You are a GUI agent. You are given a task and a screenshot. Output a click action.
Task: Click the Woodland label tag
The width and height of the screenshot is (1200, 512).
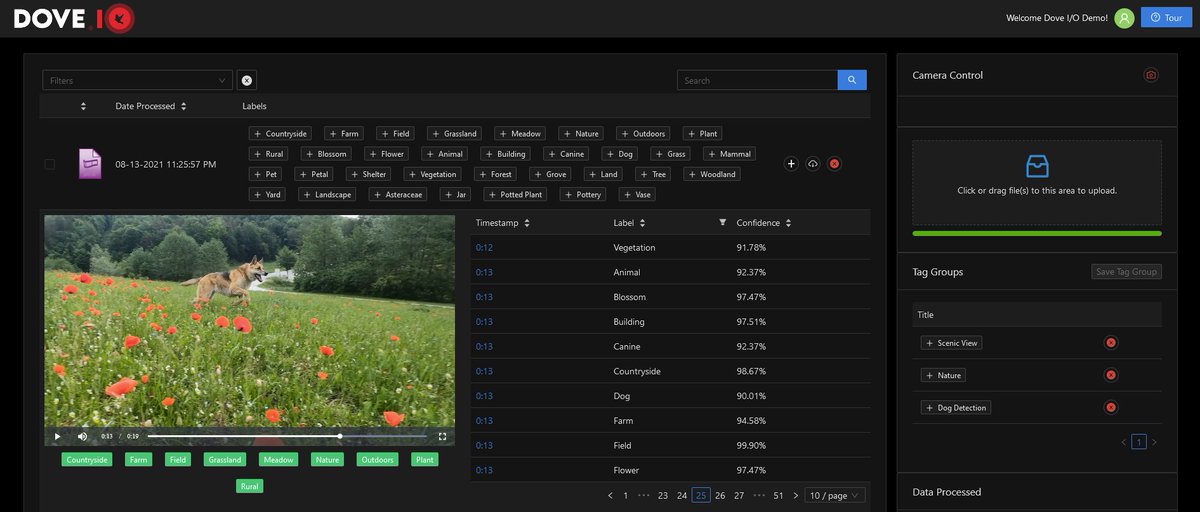(712, 174)
